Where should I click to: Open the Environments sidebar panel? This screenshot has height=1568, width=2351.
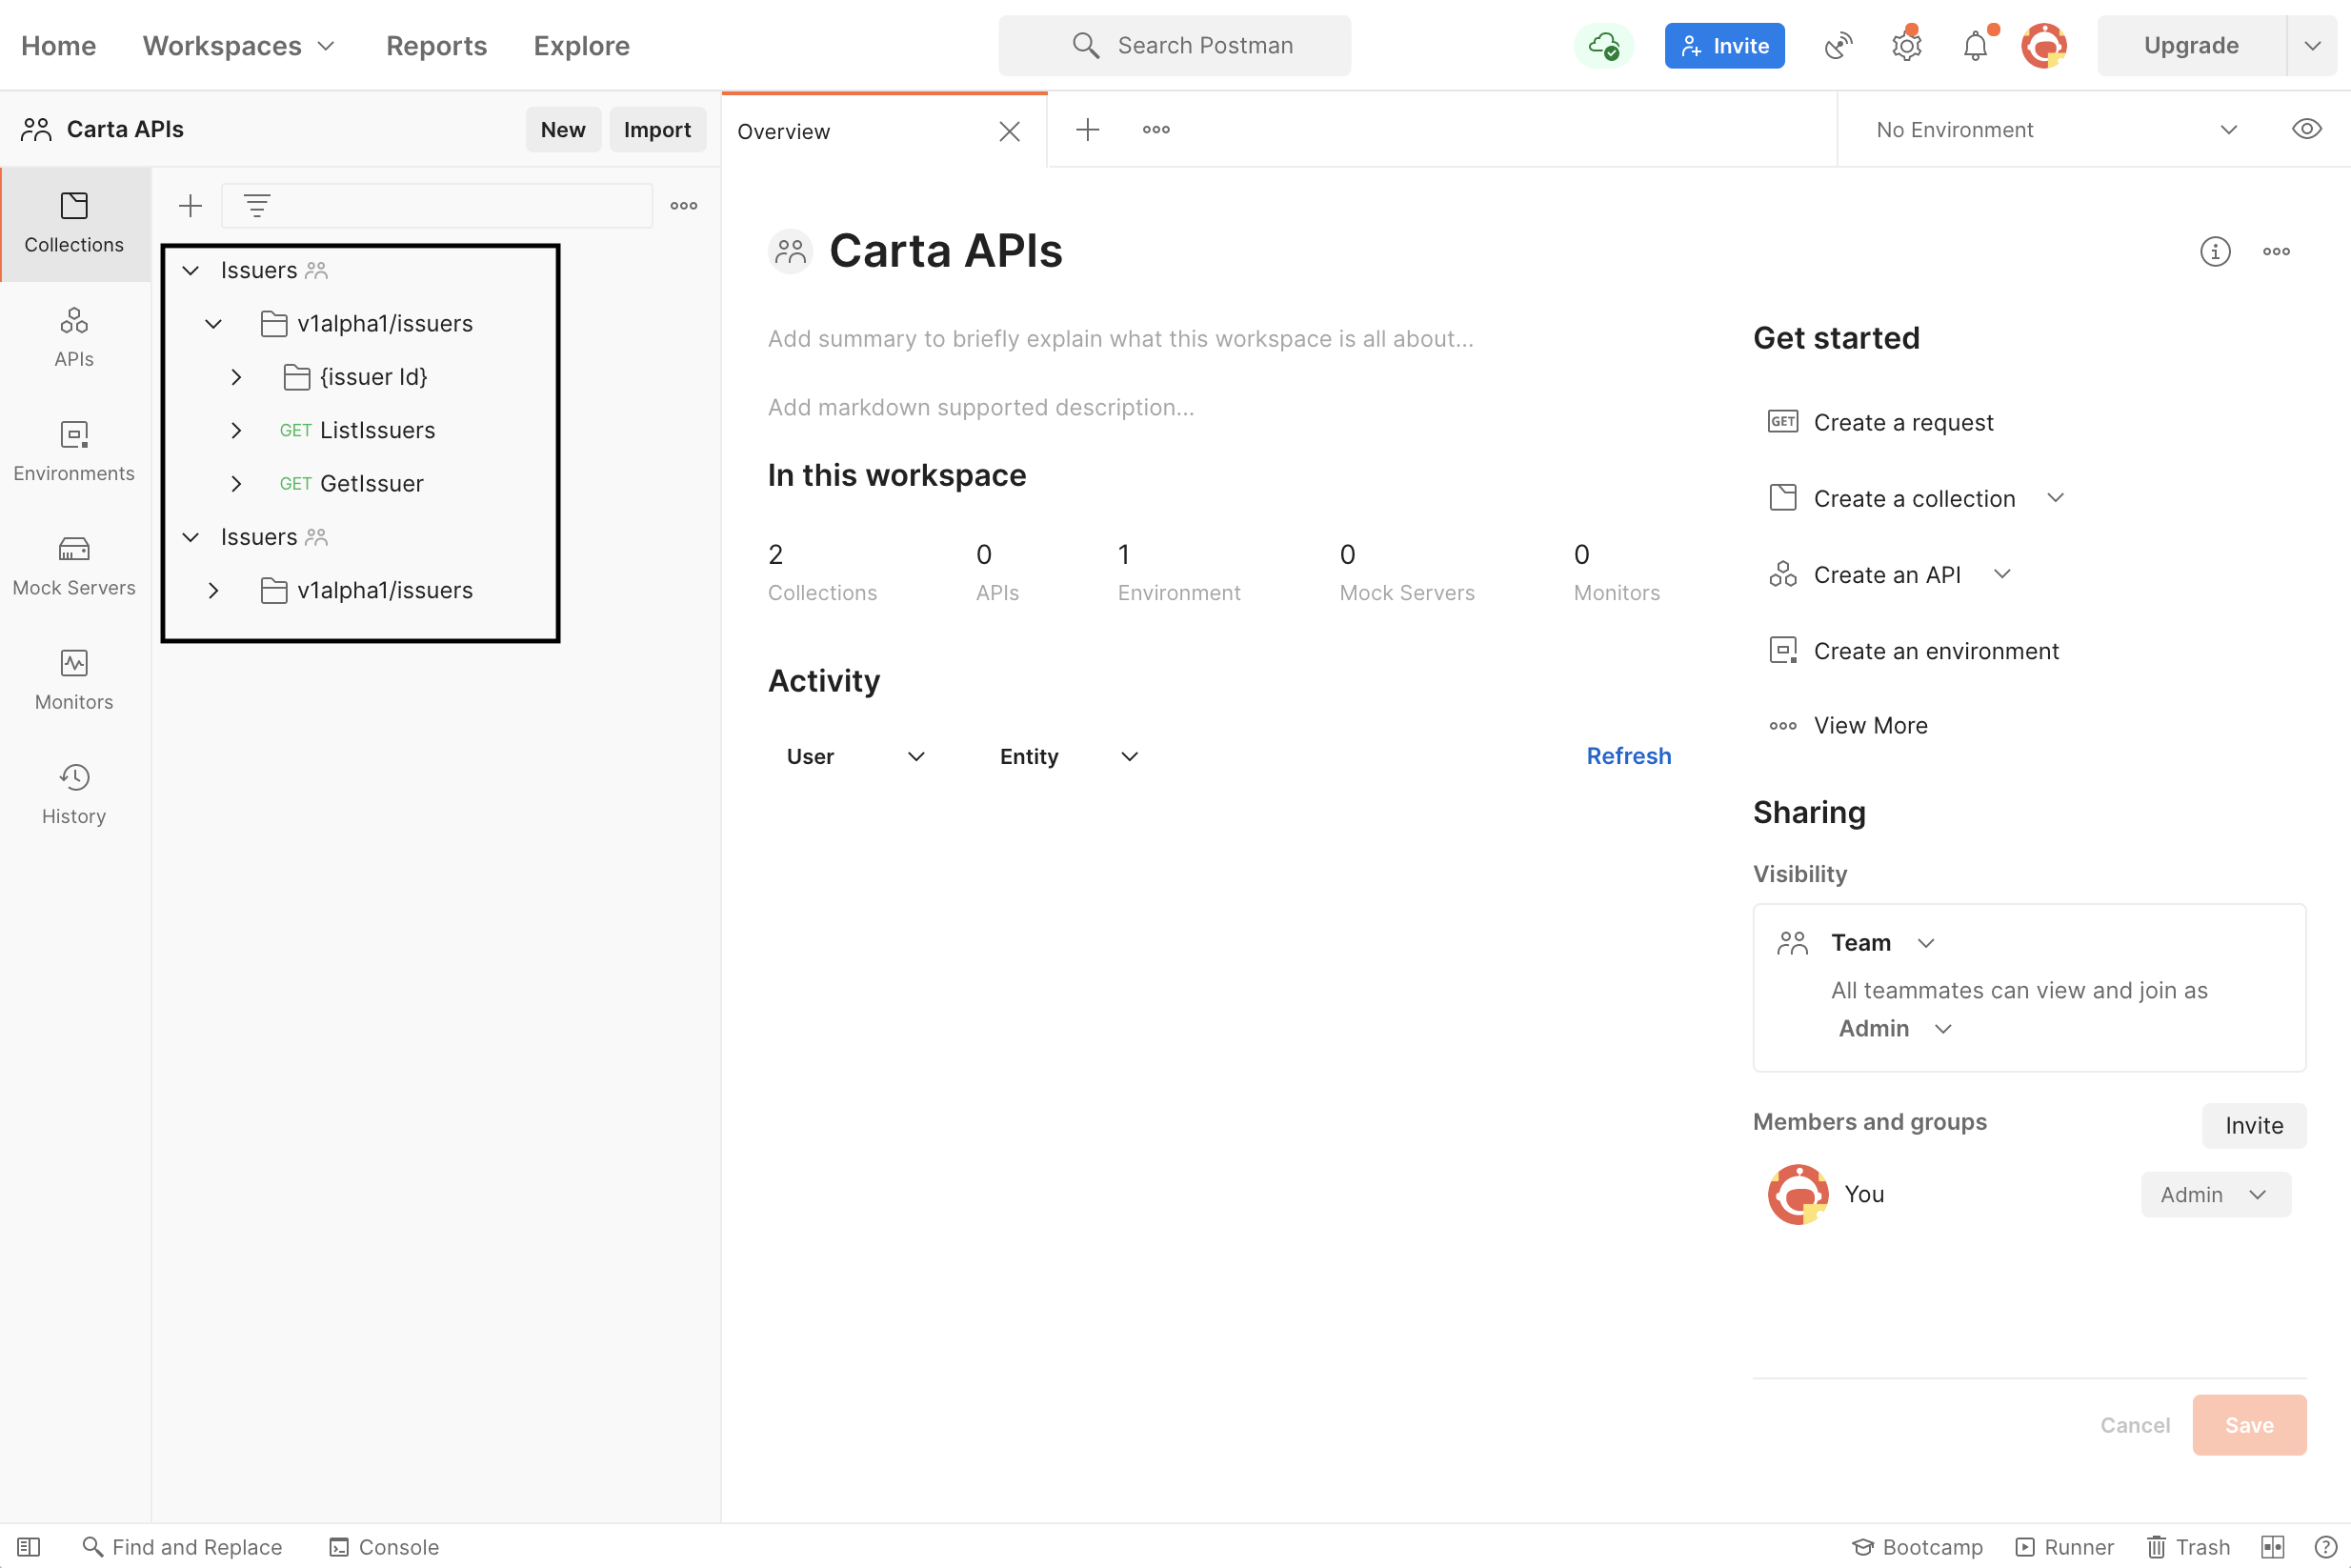(74, 452)
